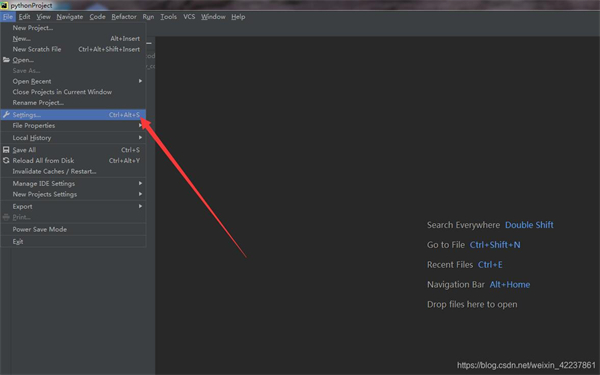Image resolution: width=600 pixels, height=375 pixels.
Task: Expand the Open Recent submenu arrow
Action: 140,81
